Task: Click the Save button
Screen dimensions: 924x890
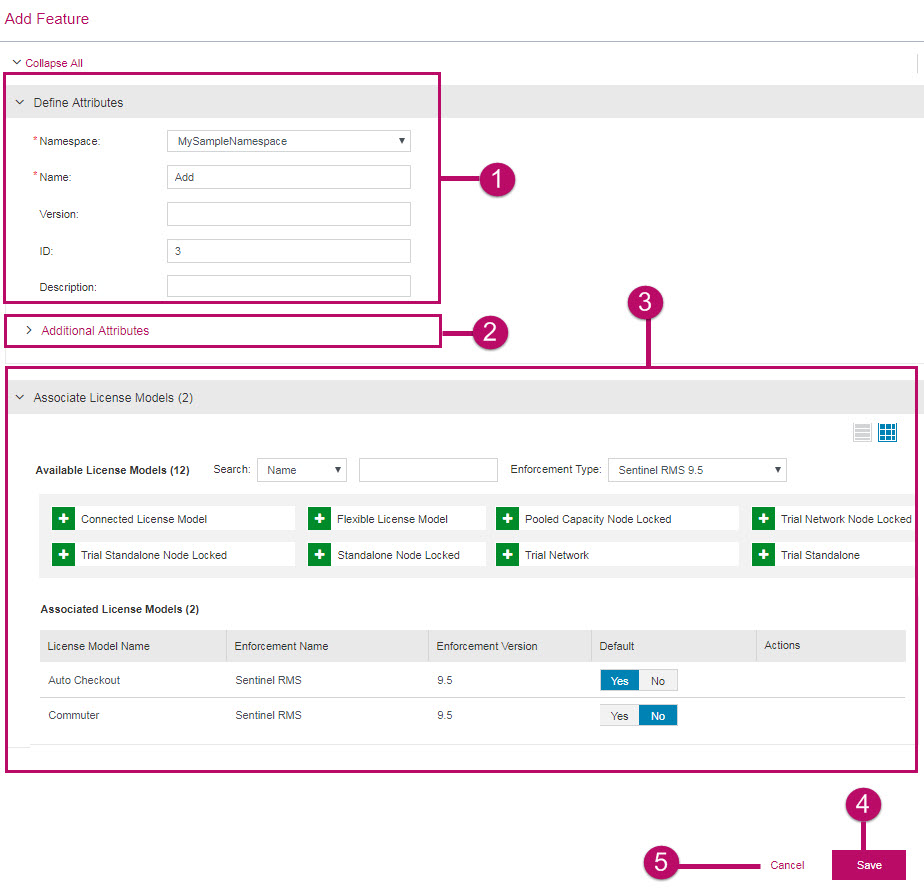Action: (868, 865)
